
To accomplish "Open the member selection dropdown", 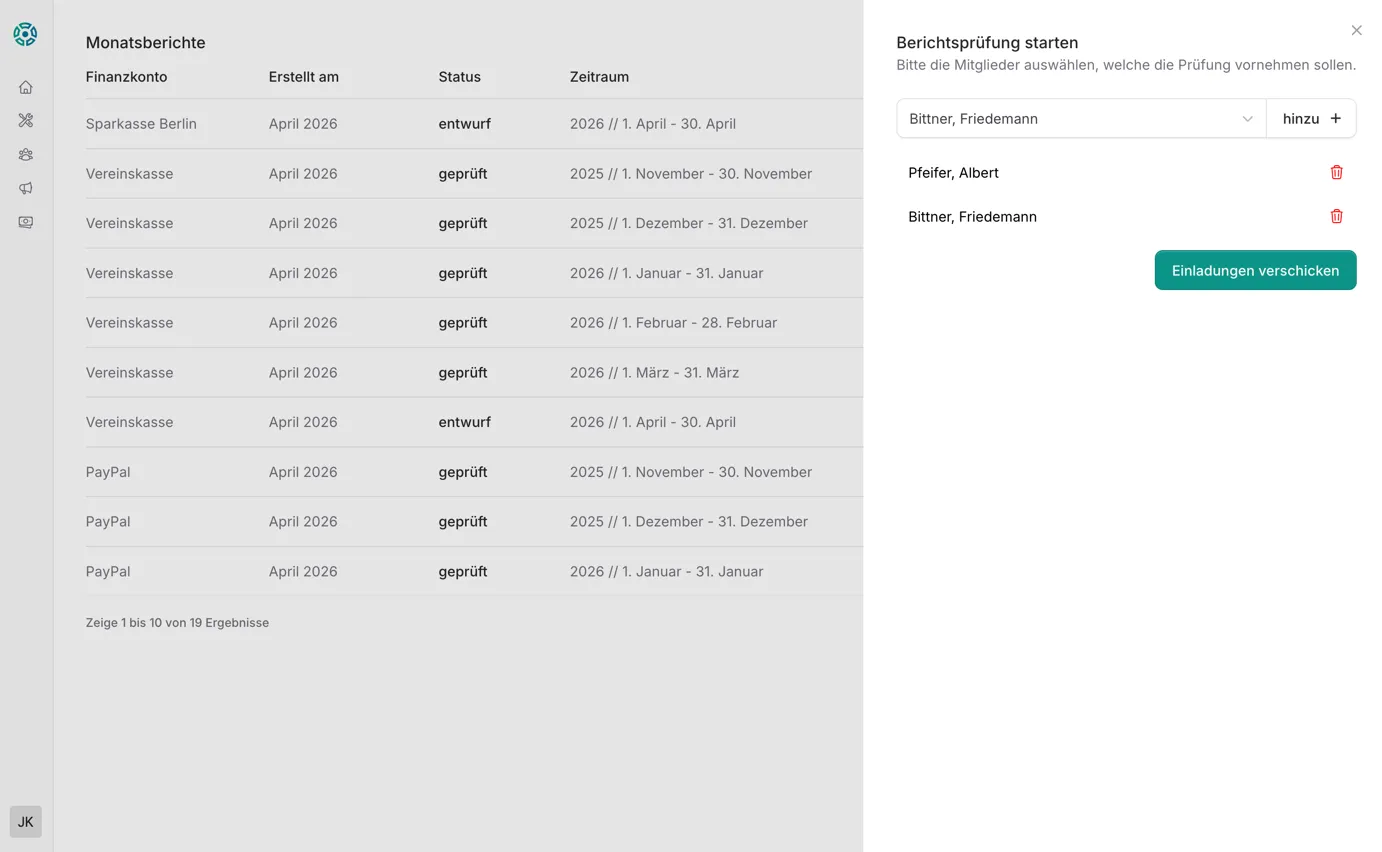I will tap(1080, 118).
